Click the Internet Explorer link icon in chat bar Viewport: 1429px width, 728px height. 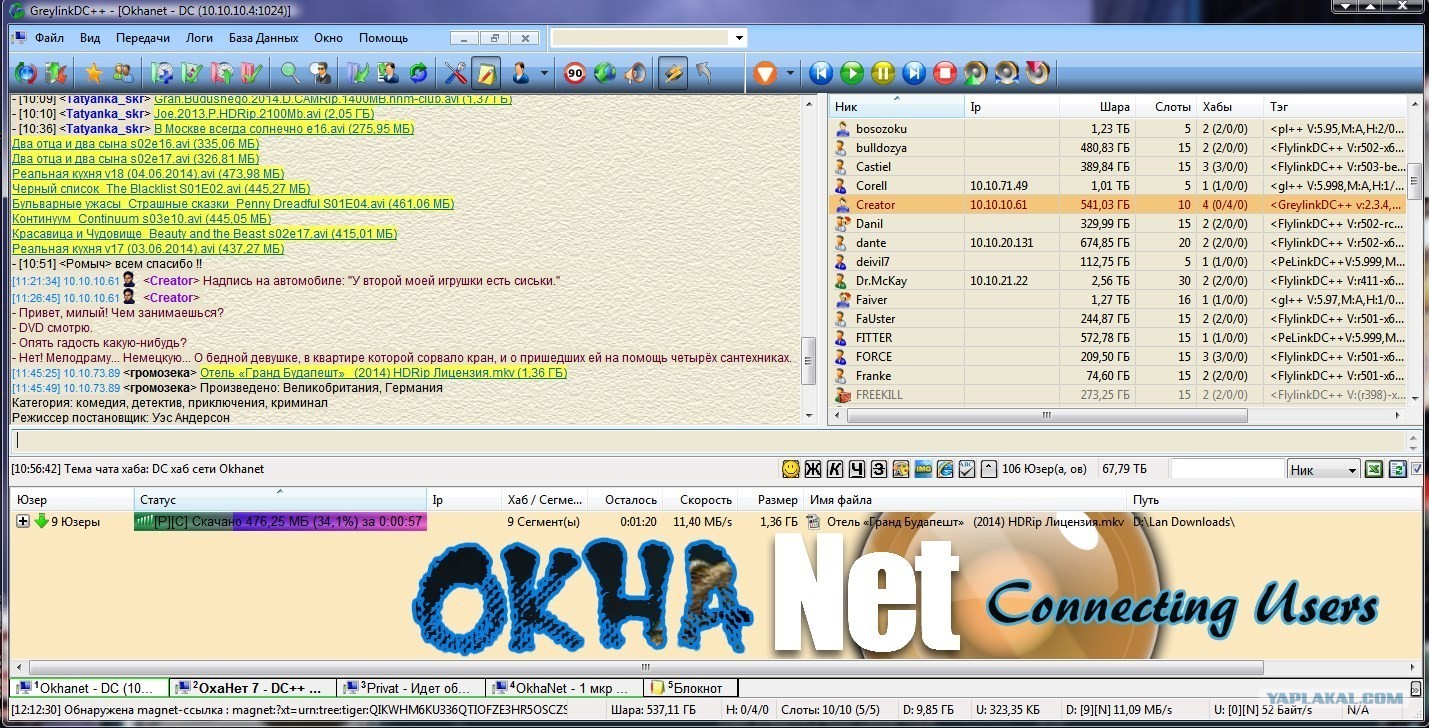(945, 469)
